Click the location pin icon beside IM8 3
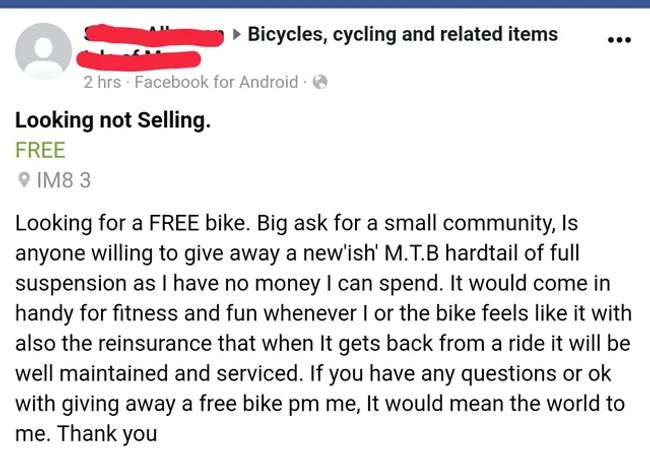This screenshot has width=650, height=452. click(24, 181)
